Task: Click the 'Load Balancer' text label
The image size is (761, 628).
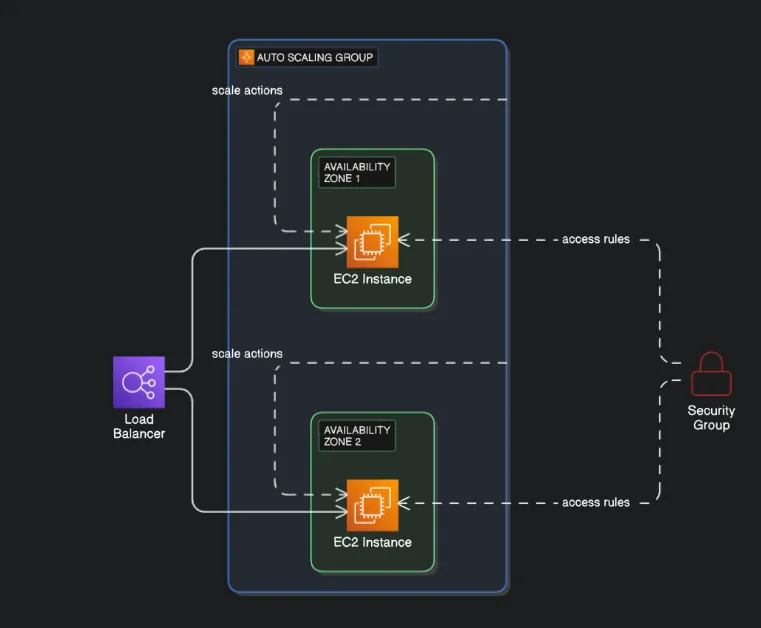Action: point(139,426)
